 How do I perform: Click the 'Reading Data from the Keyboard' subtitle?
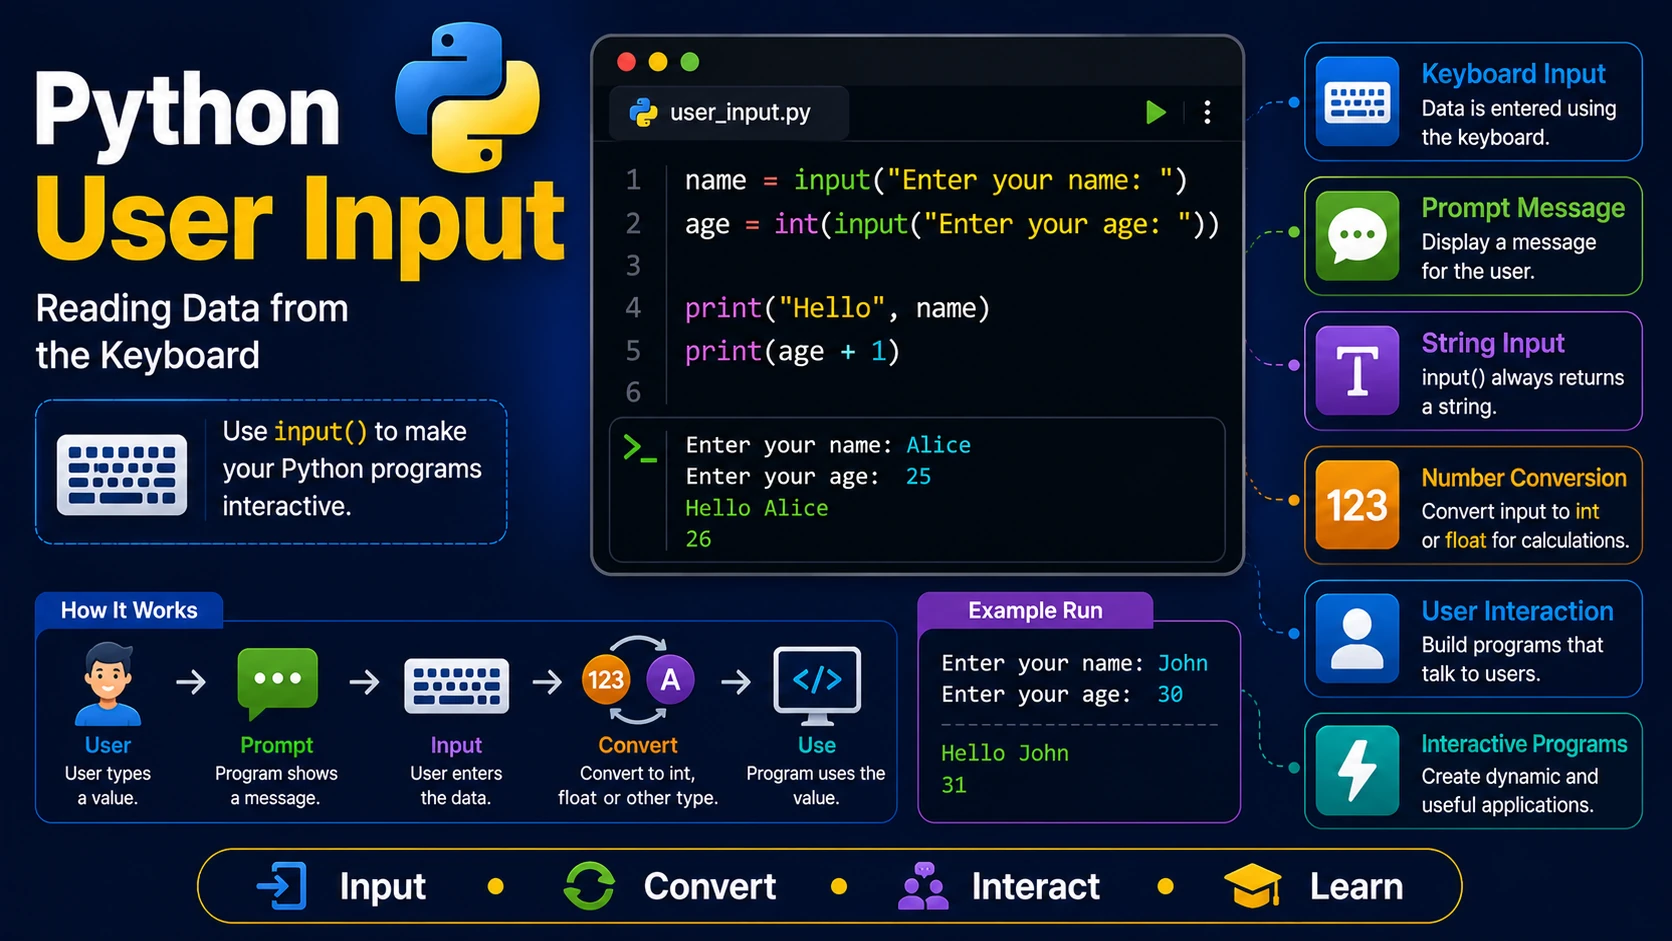point(192,332)
